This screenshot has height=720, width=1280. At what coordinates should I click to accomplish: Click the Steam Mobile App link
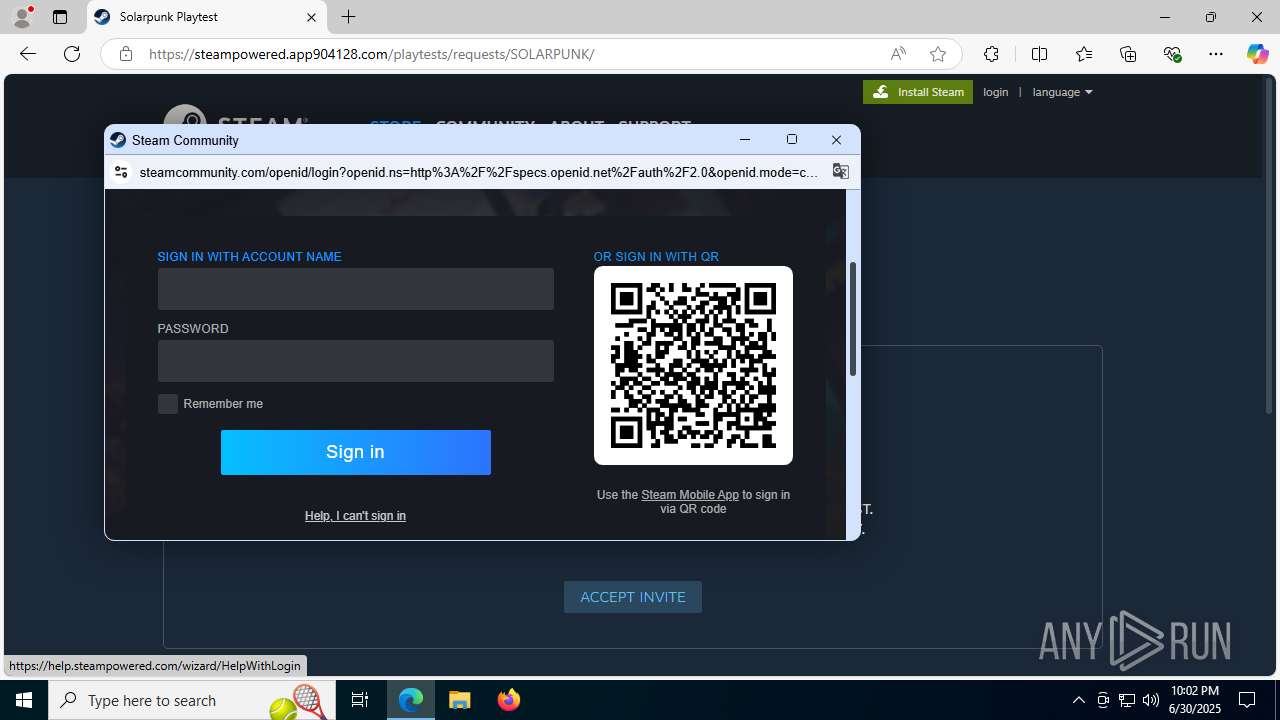pos(690,495)
